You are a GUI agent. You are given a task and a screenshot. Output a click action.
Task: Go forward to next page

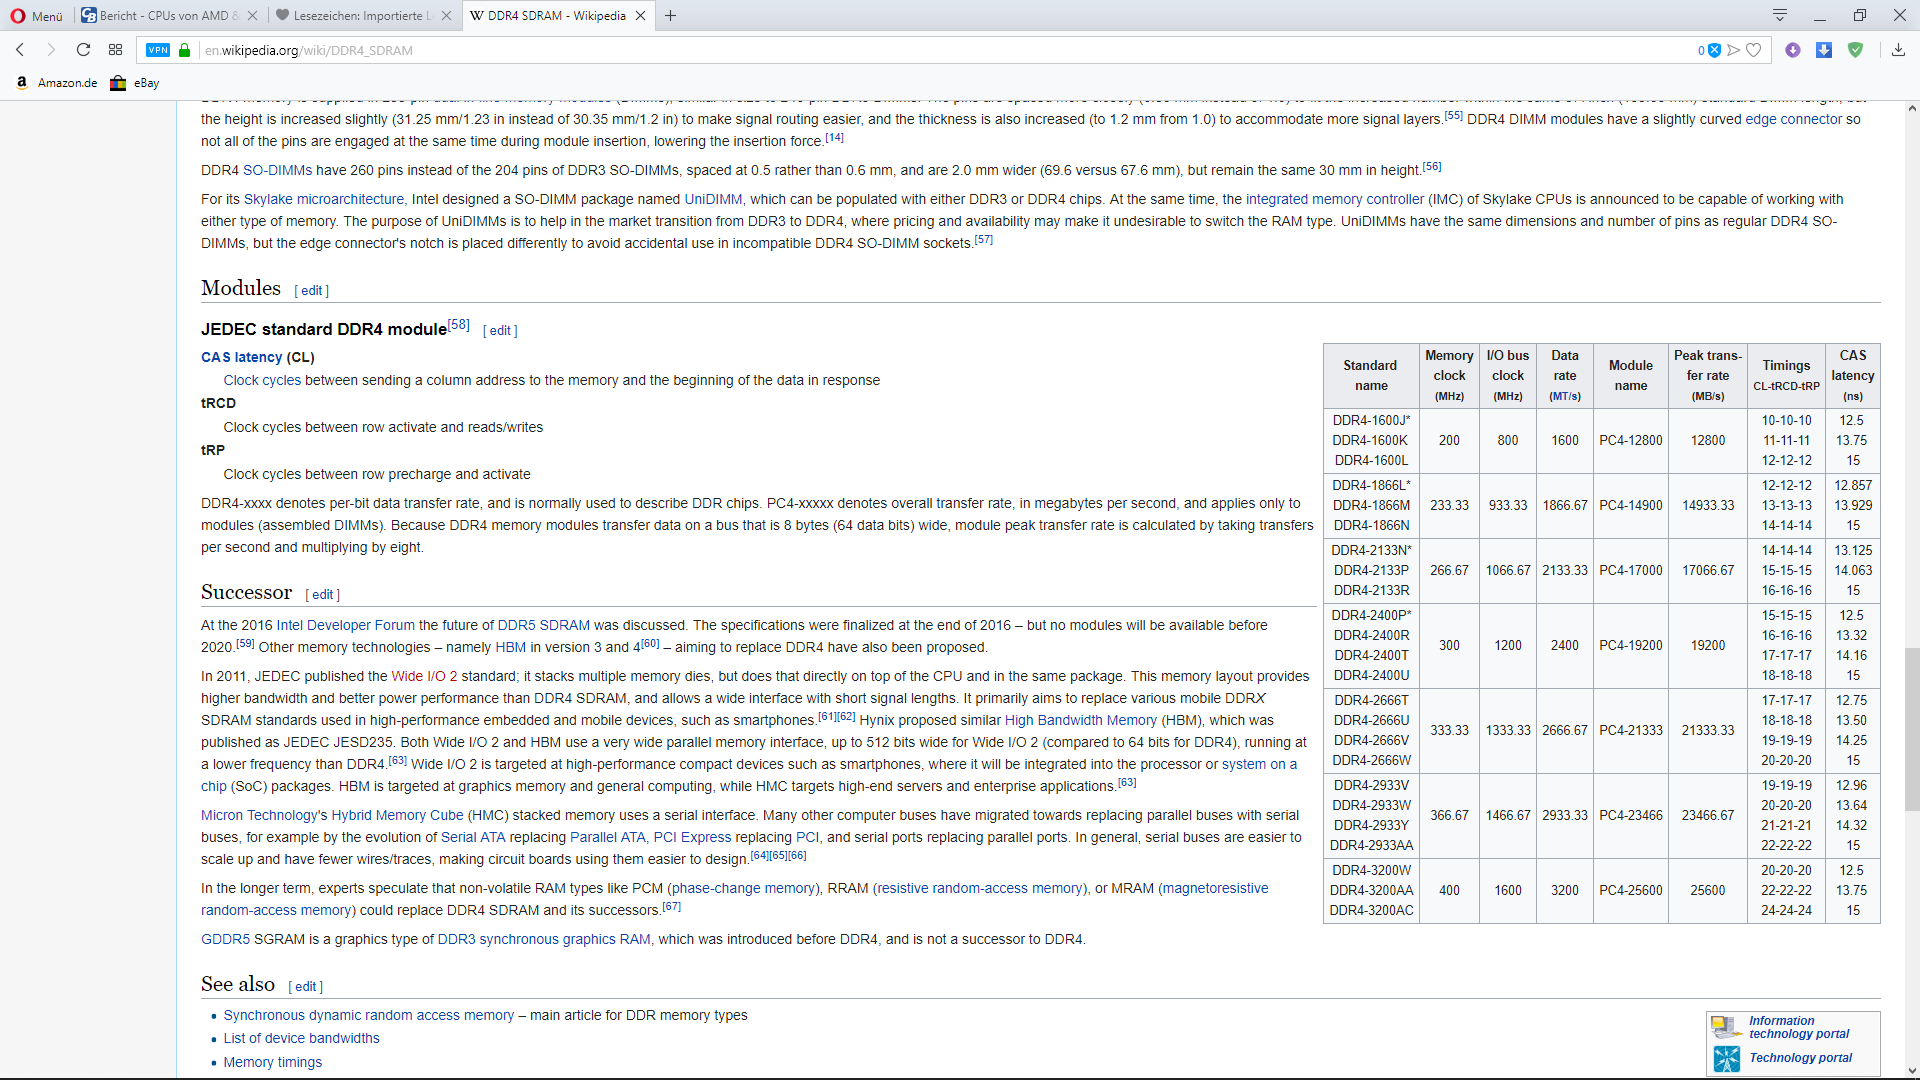51,50
